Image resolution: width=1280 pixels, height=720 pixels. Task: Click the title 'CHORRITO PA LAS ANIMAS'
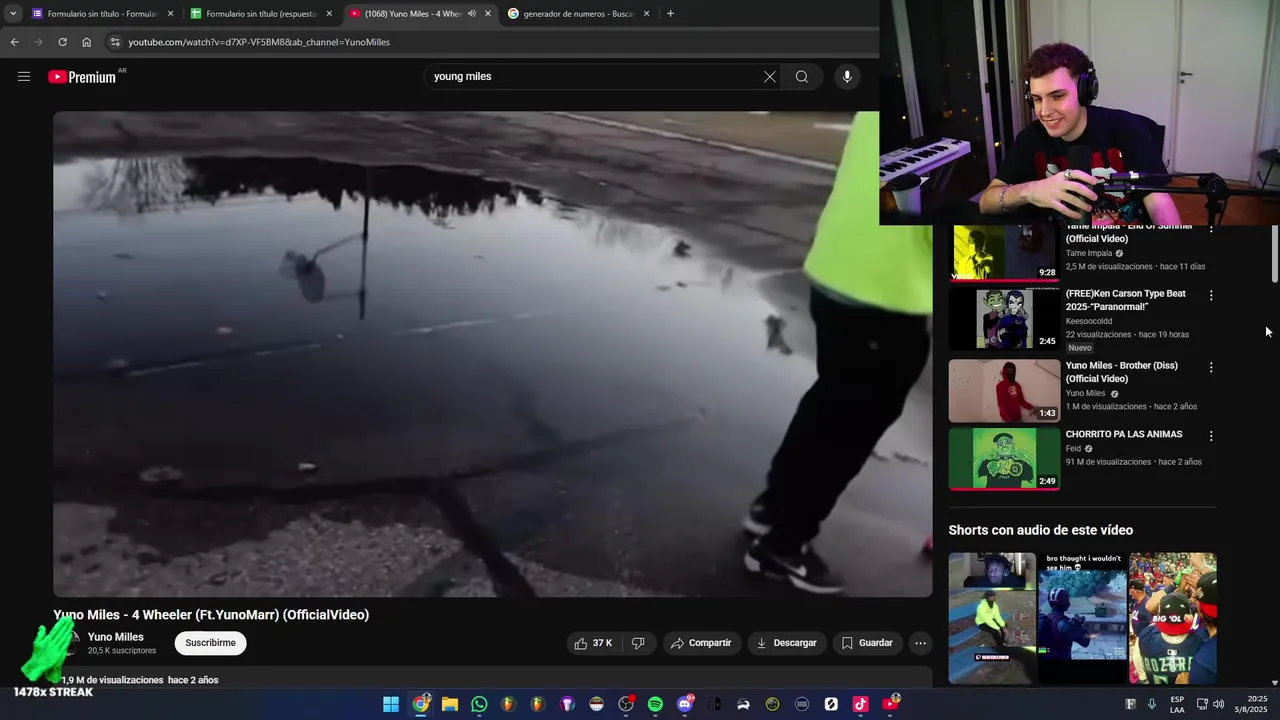pos(1124,435)
